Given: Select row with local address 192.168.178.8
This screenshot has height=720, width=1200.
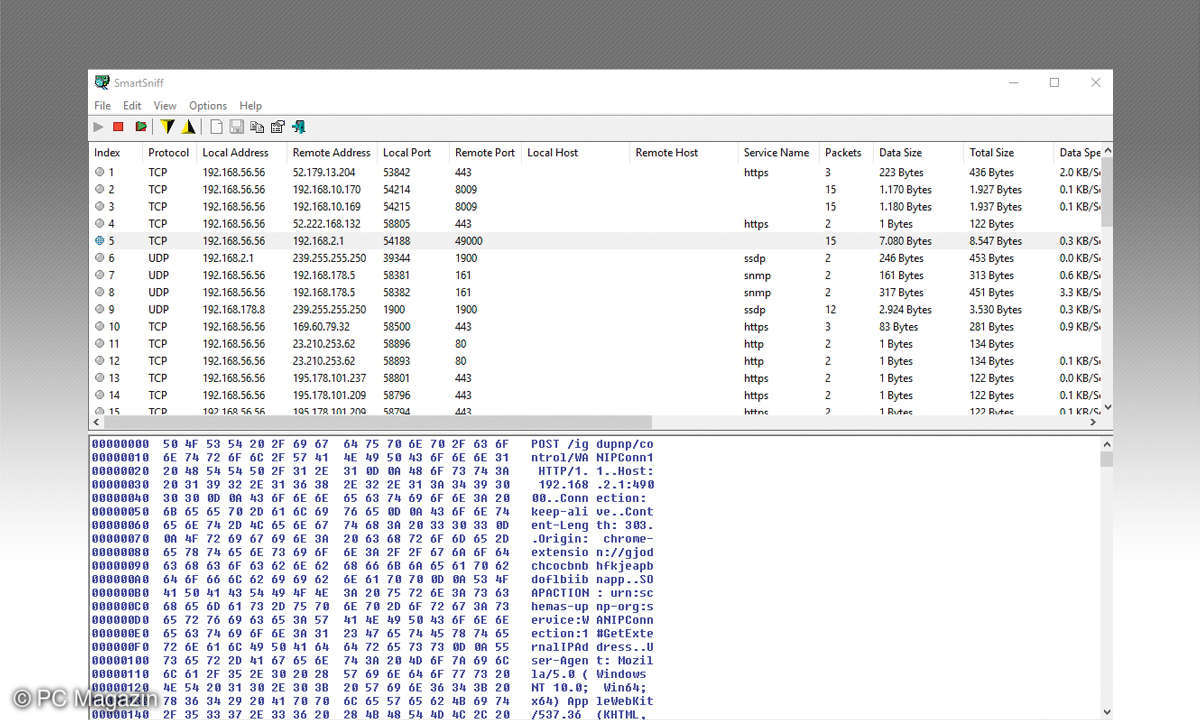Looking at the screenshot, I should coord(595,310).
